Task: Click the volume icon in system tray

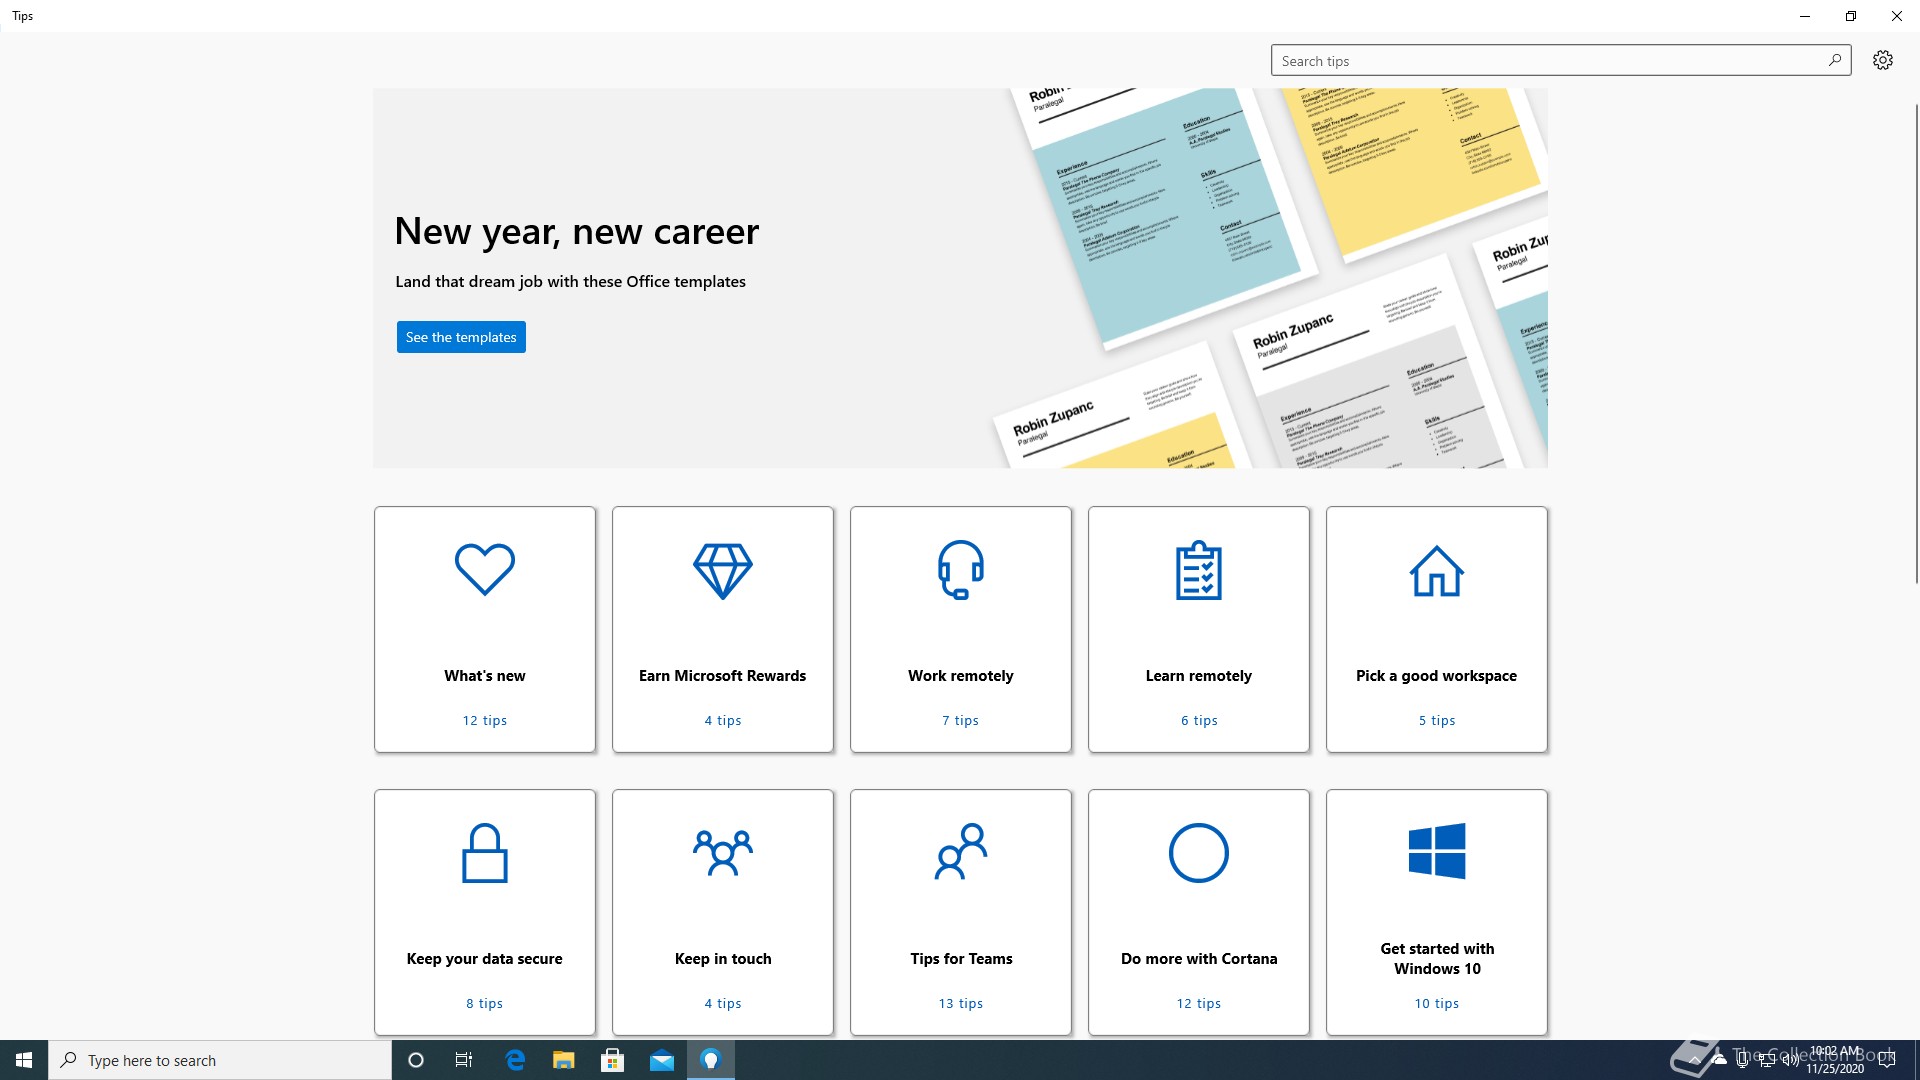Action: pos(1790,1060)
